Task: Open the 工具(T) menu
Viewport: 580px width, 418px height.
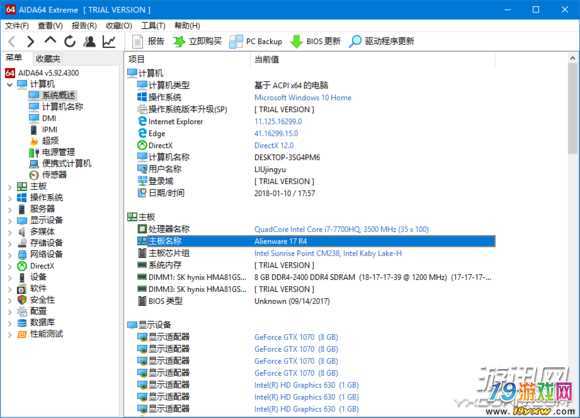Action: click(x=153, y=26)
